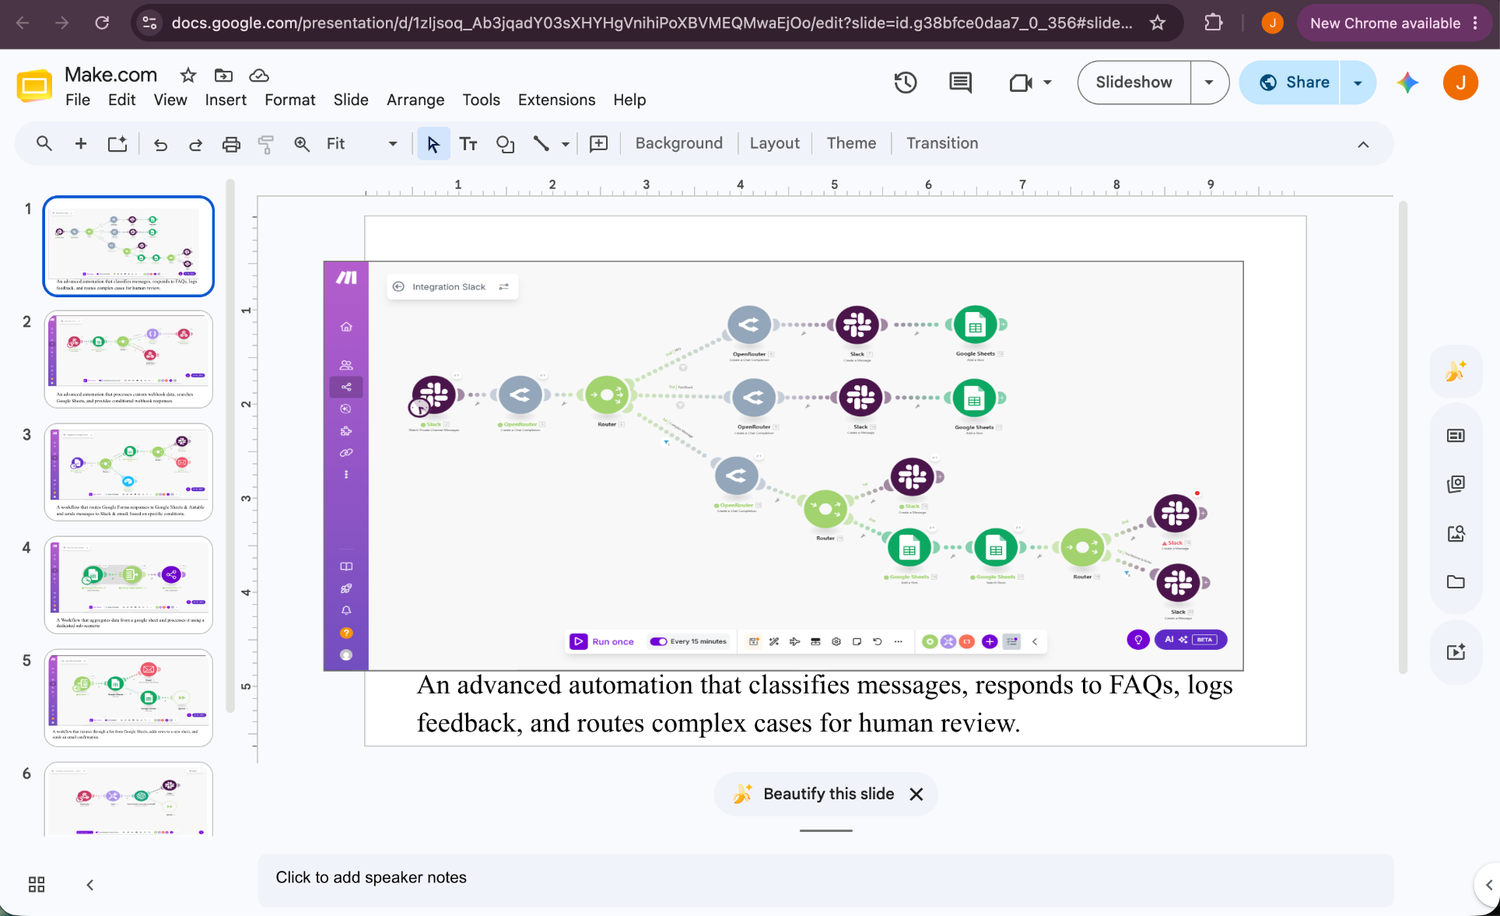Open the comments history icon
This screenshot has height=916, width=1500.
click(x=960, y=83)
